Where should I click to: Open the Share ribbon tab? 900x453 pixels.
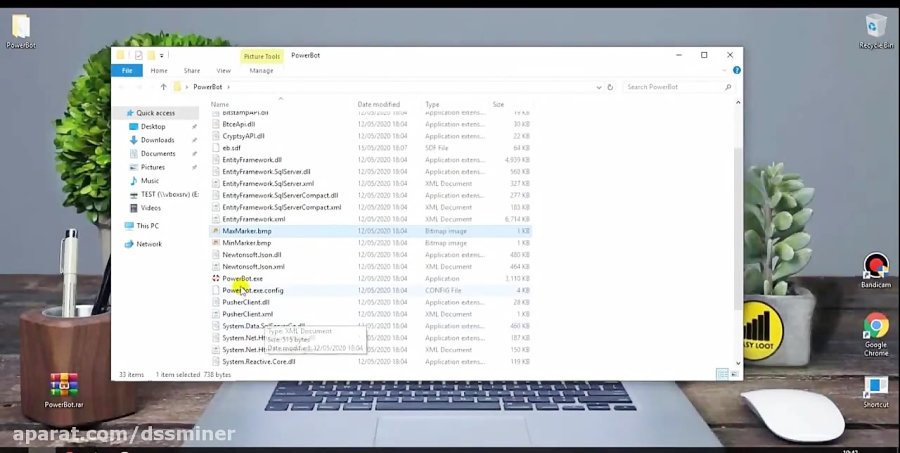point(192,71)
